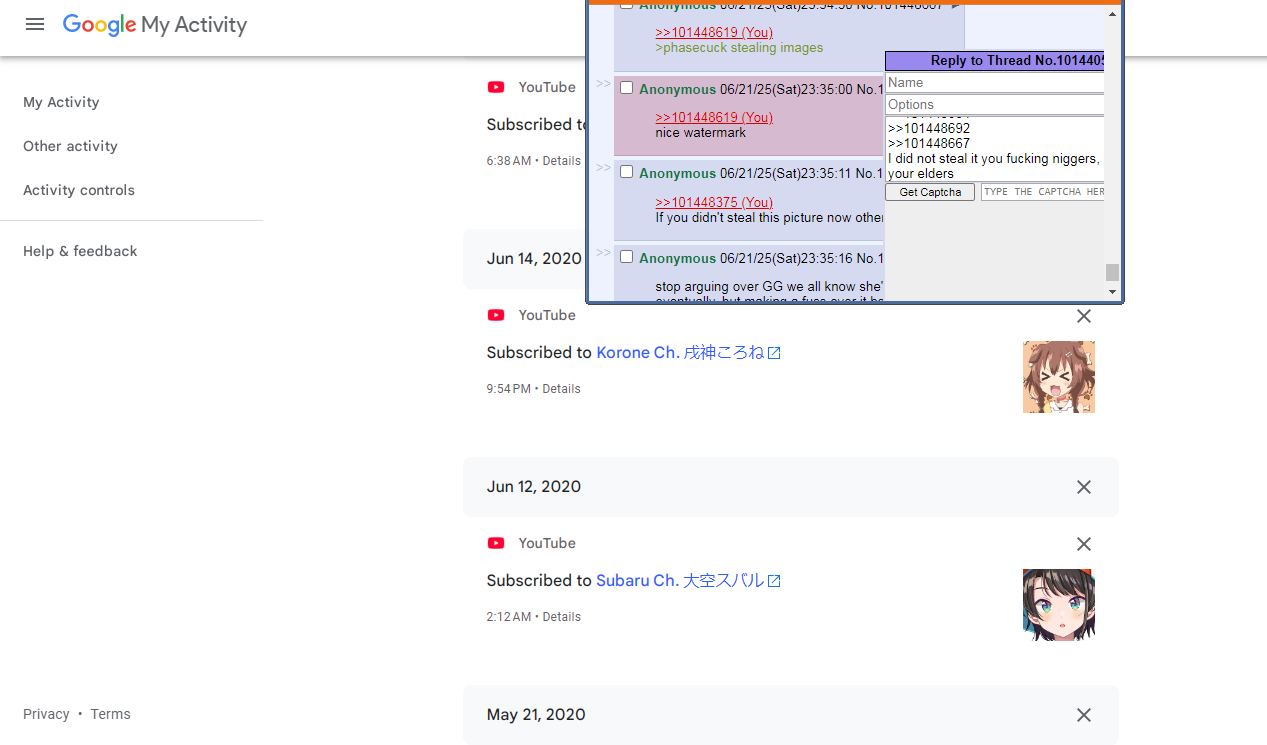Click the YouTube icon above Subaru Ch. entry
This screenshot has height=745, width=1267.
tap(496, 543)
